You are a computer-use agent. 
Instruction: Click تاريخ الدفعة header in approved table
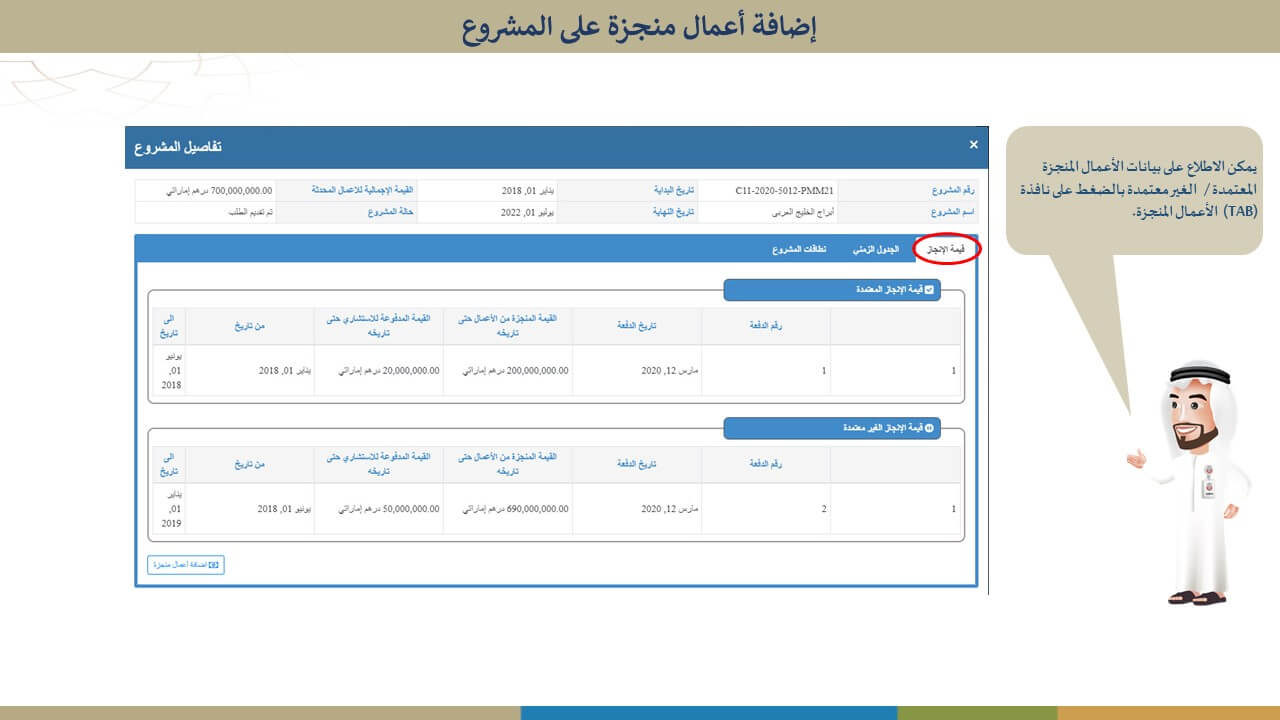(637, 325)
